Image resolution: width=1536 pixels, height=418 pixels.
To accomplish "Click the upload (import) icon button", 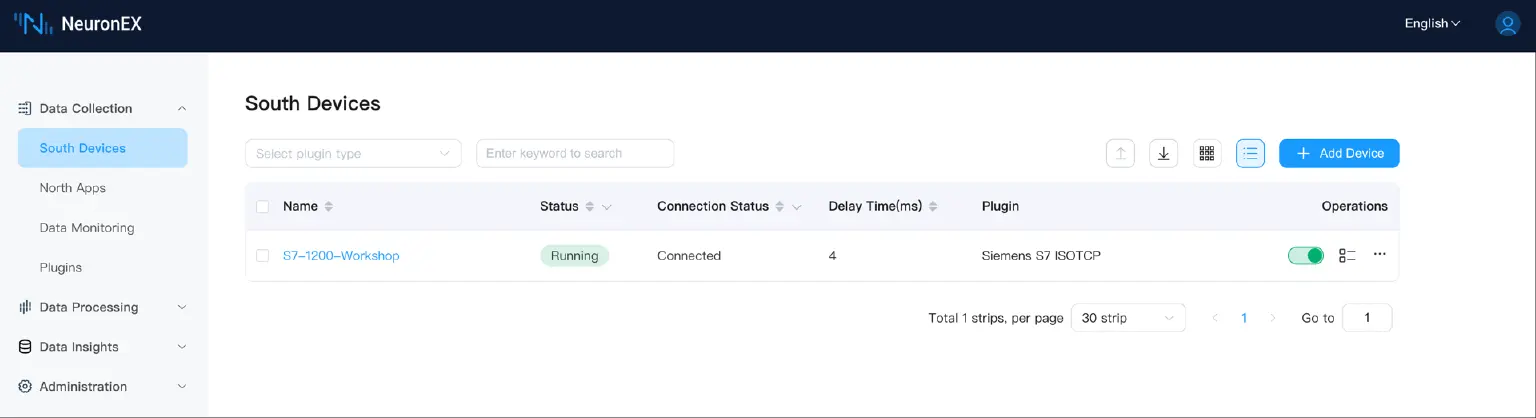I will point(1120,153).
